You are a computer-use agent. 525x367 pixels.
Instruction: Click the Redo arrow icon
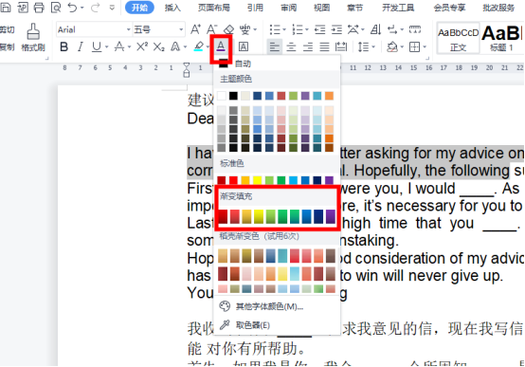(x=95, y=7)
